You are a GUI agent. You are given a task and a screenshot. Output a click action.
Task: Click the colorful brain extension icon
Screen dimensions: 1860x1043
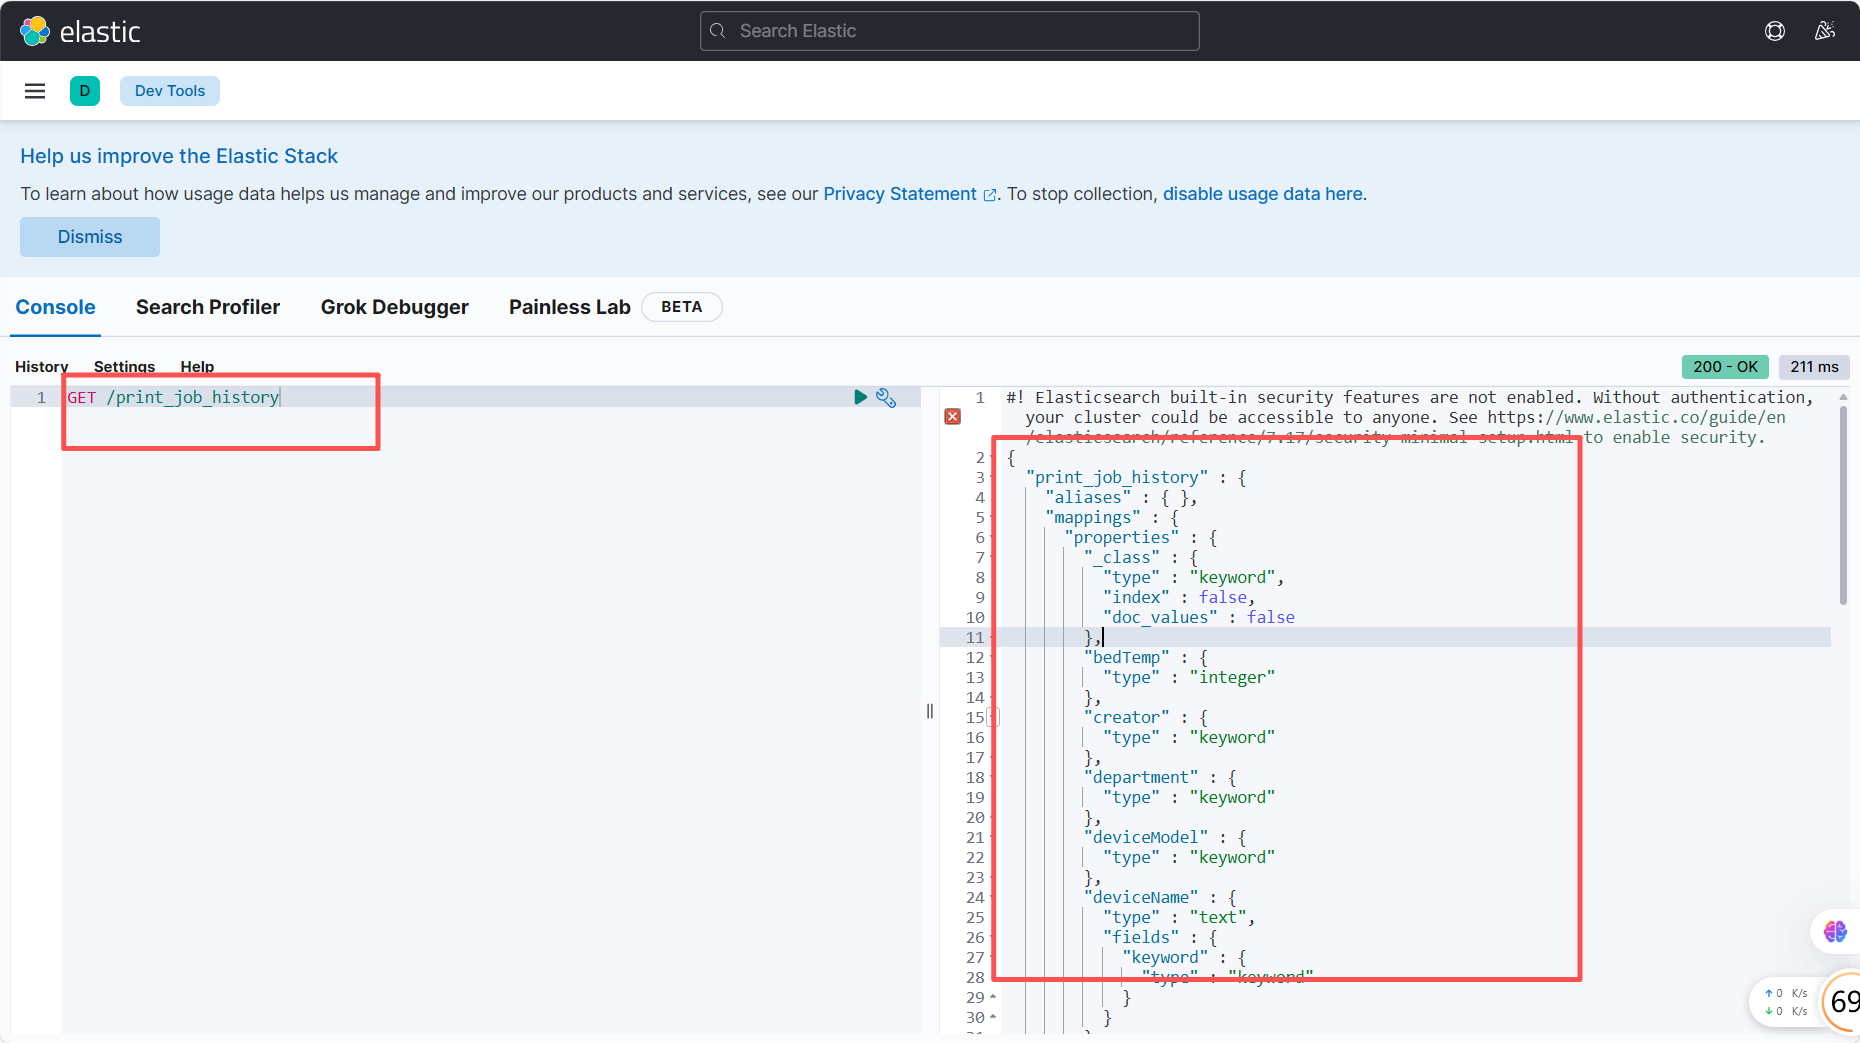pyautogui.click(x=1835, y=931)
